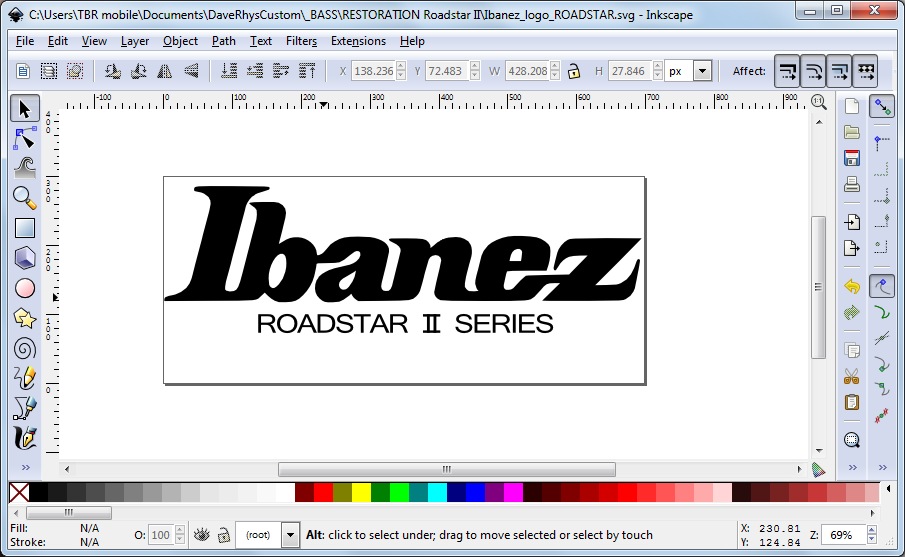
Task: Rotate selection 90 degrees clockwise
Action: coord(139,71)
